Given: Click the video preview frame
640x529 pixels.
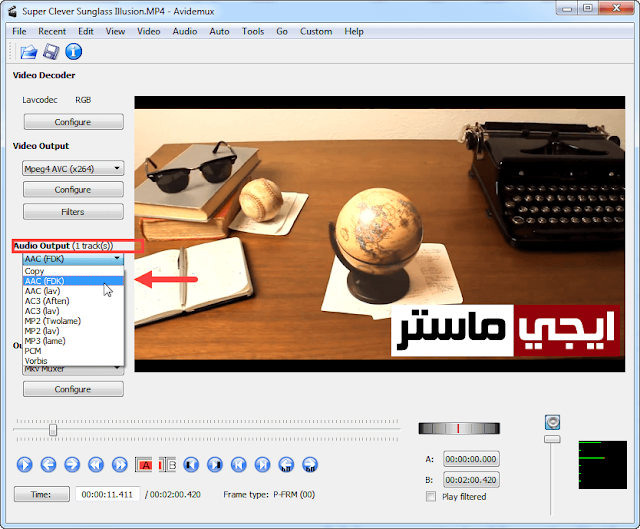Looking at the screenshot, I should pyautogui.click(x=380, y=234).
